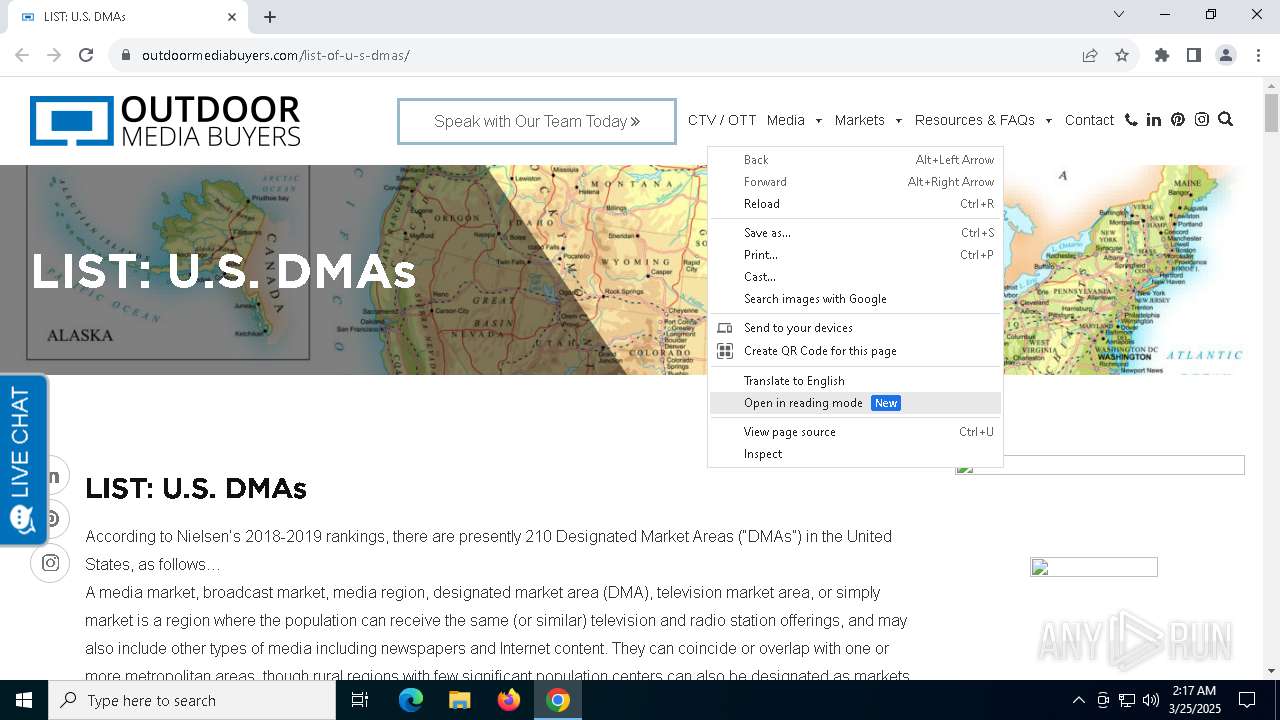Select Save as... from context menu
The width and height of the screenshot is (1280, 720).
pyautogui.click(x=855, y=233)
